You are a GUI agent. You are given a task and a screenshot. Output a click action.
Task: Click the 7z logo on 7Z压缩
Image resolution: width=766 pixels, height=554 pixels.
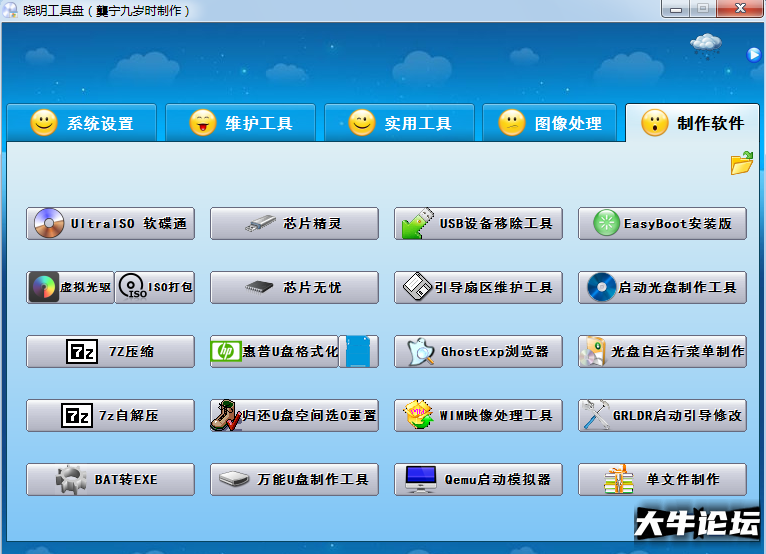pos(82,351)
